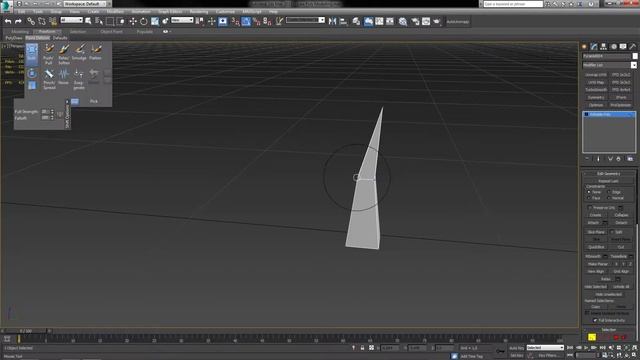Activate the Select and Rotate tool
Image resolution: width=640 pixels, height=360 pixels.
pos(144,21)
